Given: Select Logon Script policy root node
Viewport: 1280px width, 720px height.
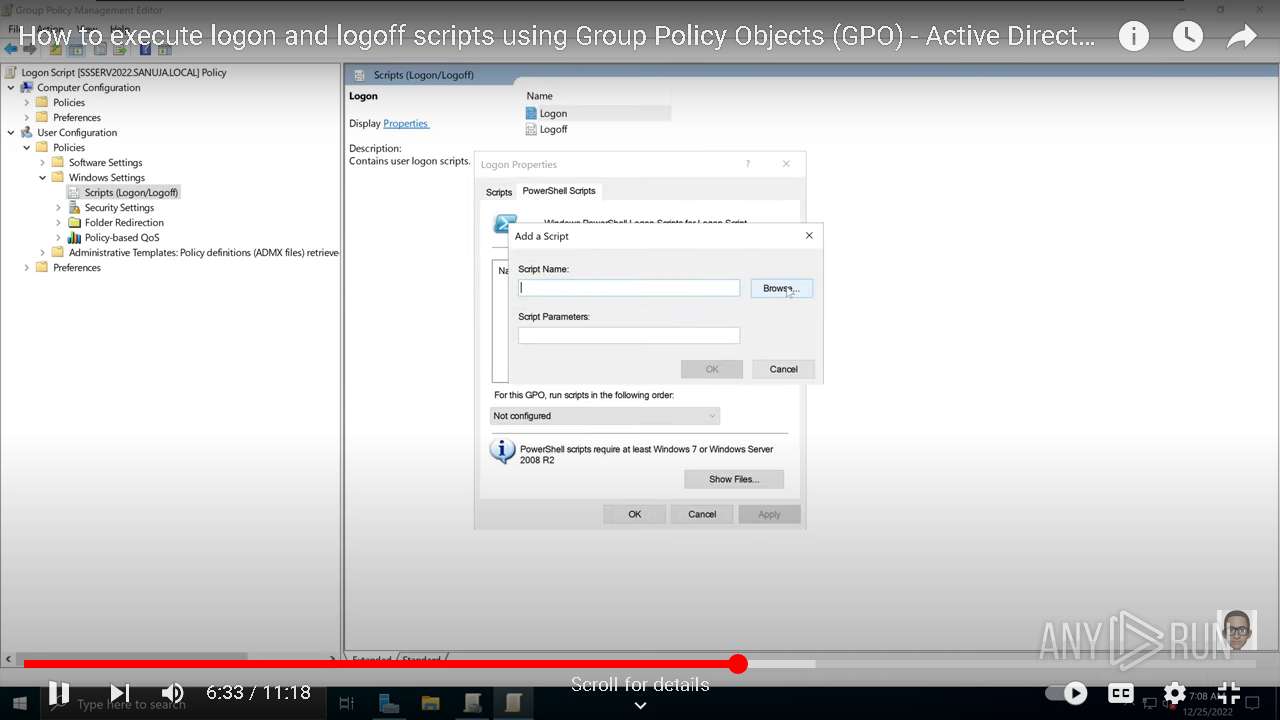Looking at the screenshot, I should click(123, 72).
